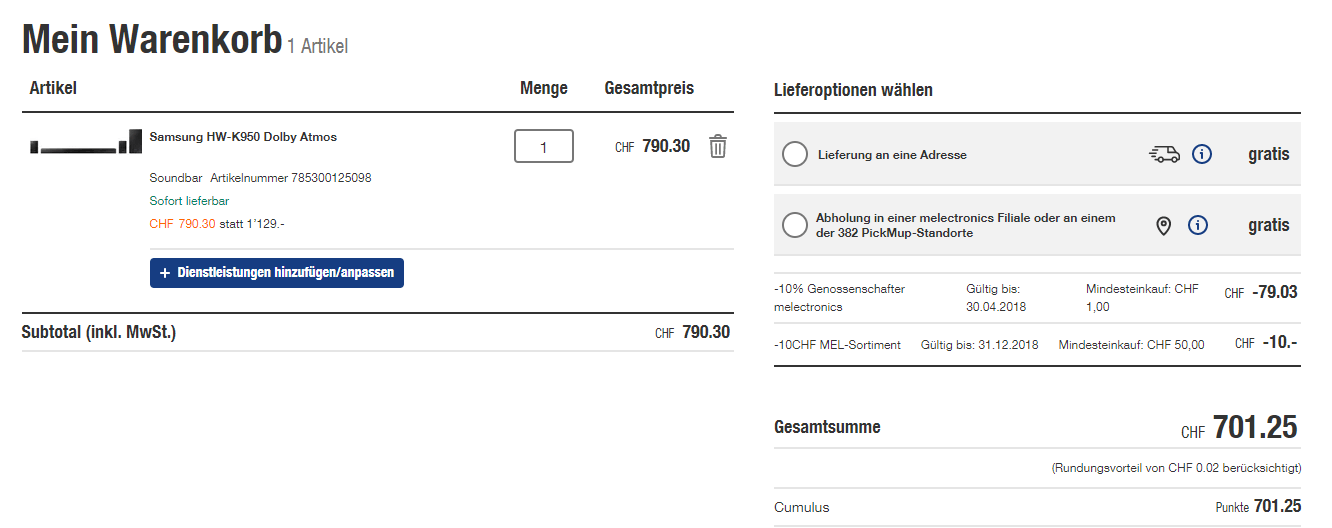Click the plus icon on Dienstleistungen button
Image resolution: width=1332 pixels, height=528 pixels.
pos(165,272)
